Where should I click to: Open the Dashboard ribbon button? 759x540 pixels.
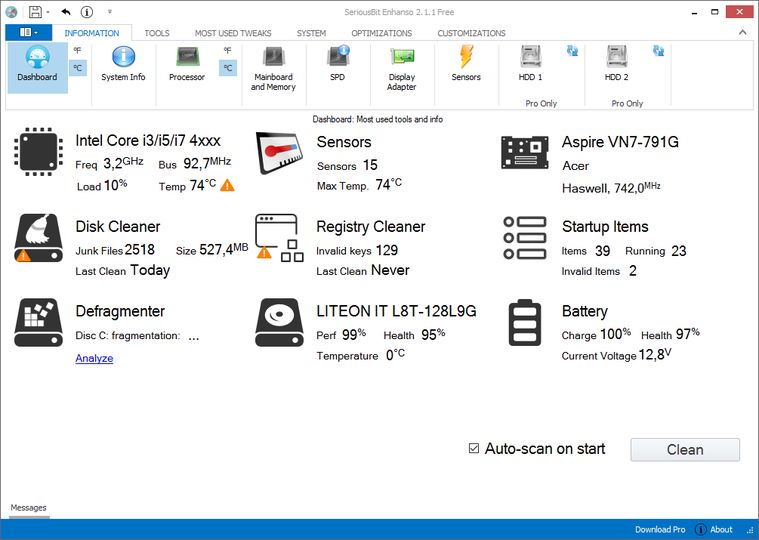[x=37, y=67]
